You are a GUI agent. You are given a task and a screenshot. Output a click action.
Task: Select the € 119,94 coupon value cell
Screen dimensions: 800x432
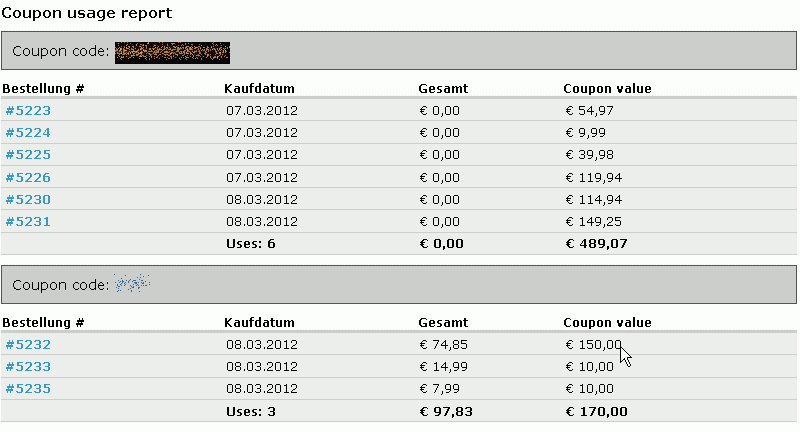pyautogui.click(x=594, y=178)
